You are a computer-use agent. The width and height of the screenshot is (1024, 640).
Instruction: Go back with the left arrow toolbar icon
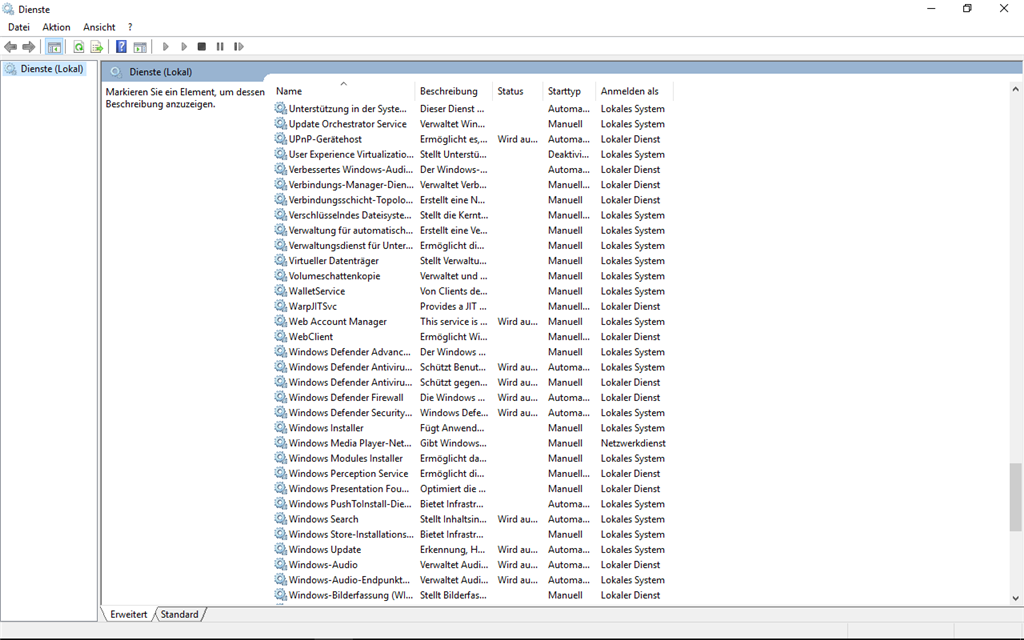coord(10,46)
